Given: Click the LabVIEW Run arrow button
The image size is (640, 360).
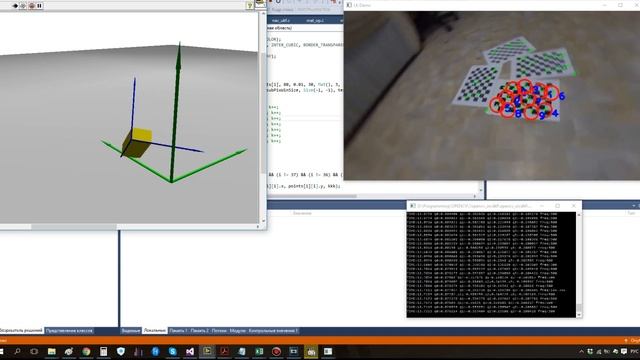Looking at the screenshot, I should pos(15,6).
